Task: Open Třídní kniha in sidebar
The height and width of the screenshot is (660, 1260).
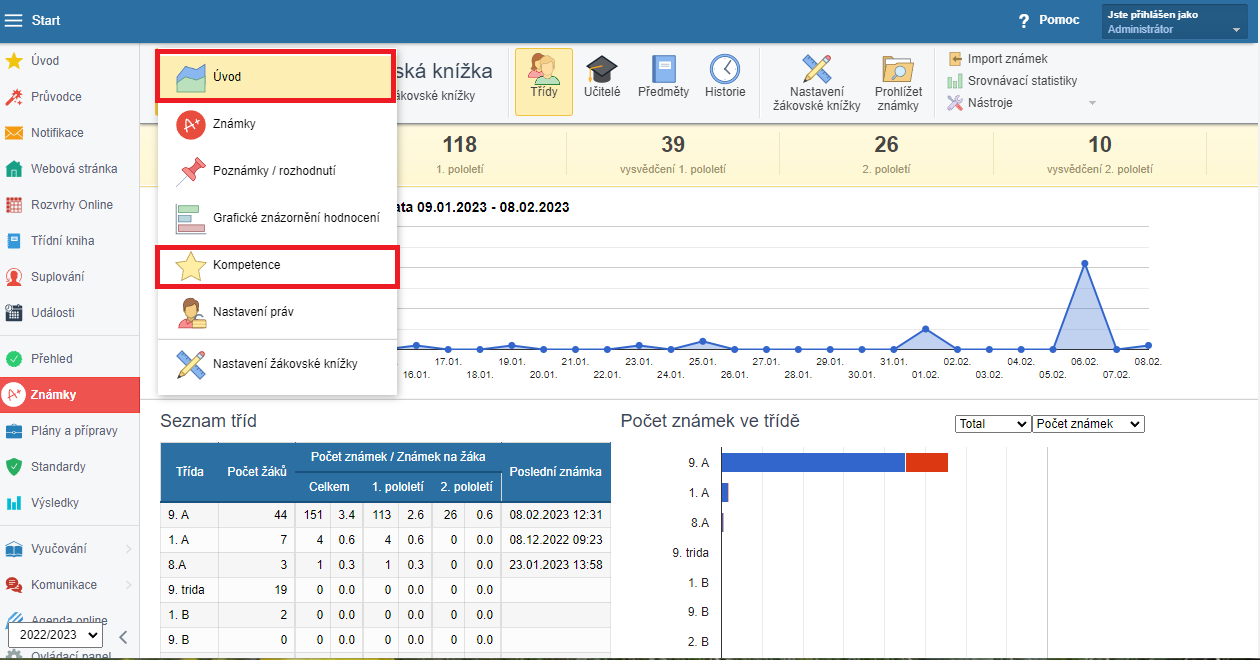Action: 62,241
